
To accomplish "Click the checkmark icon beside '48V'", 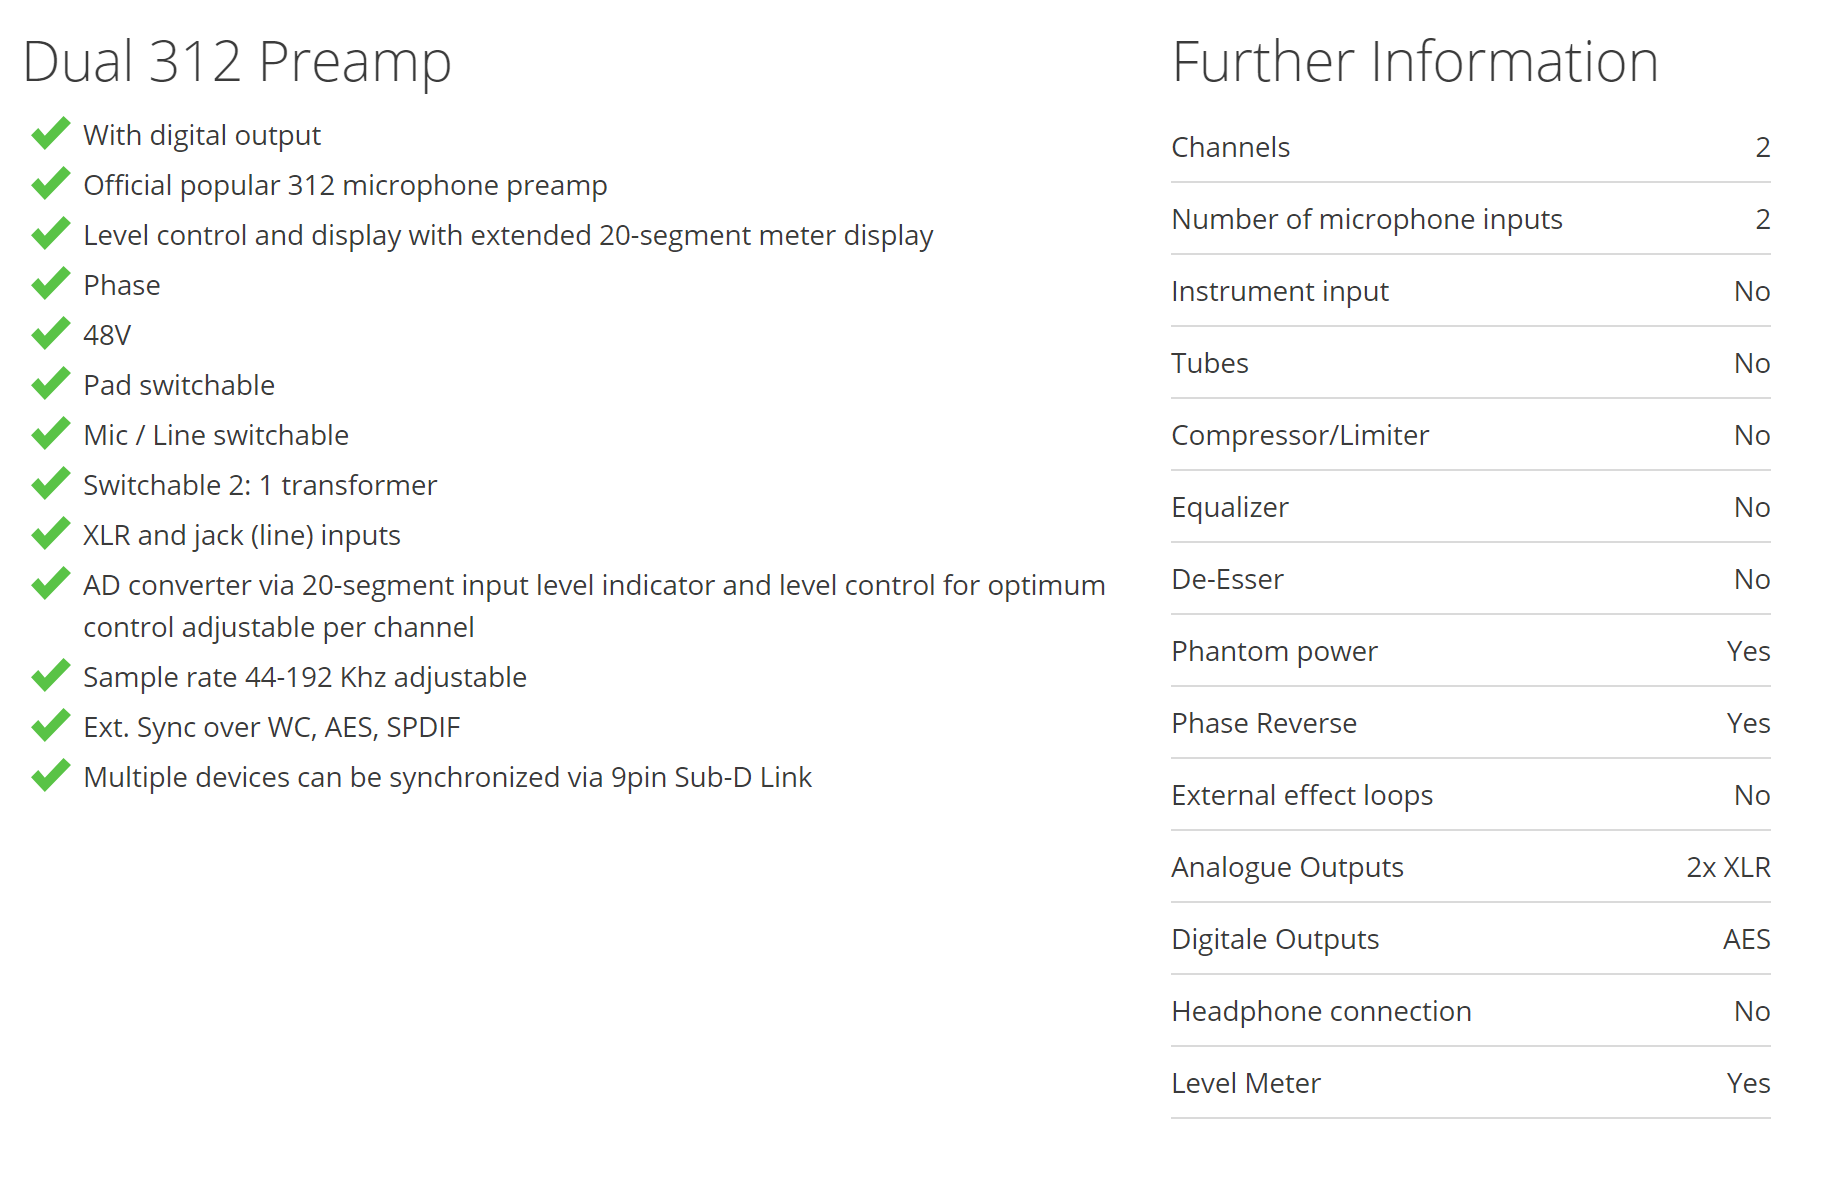I will [x=51, y=333].
